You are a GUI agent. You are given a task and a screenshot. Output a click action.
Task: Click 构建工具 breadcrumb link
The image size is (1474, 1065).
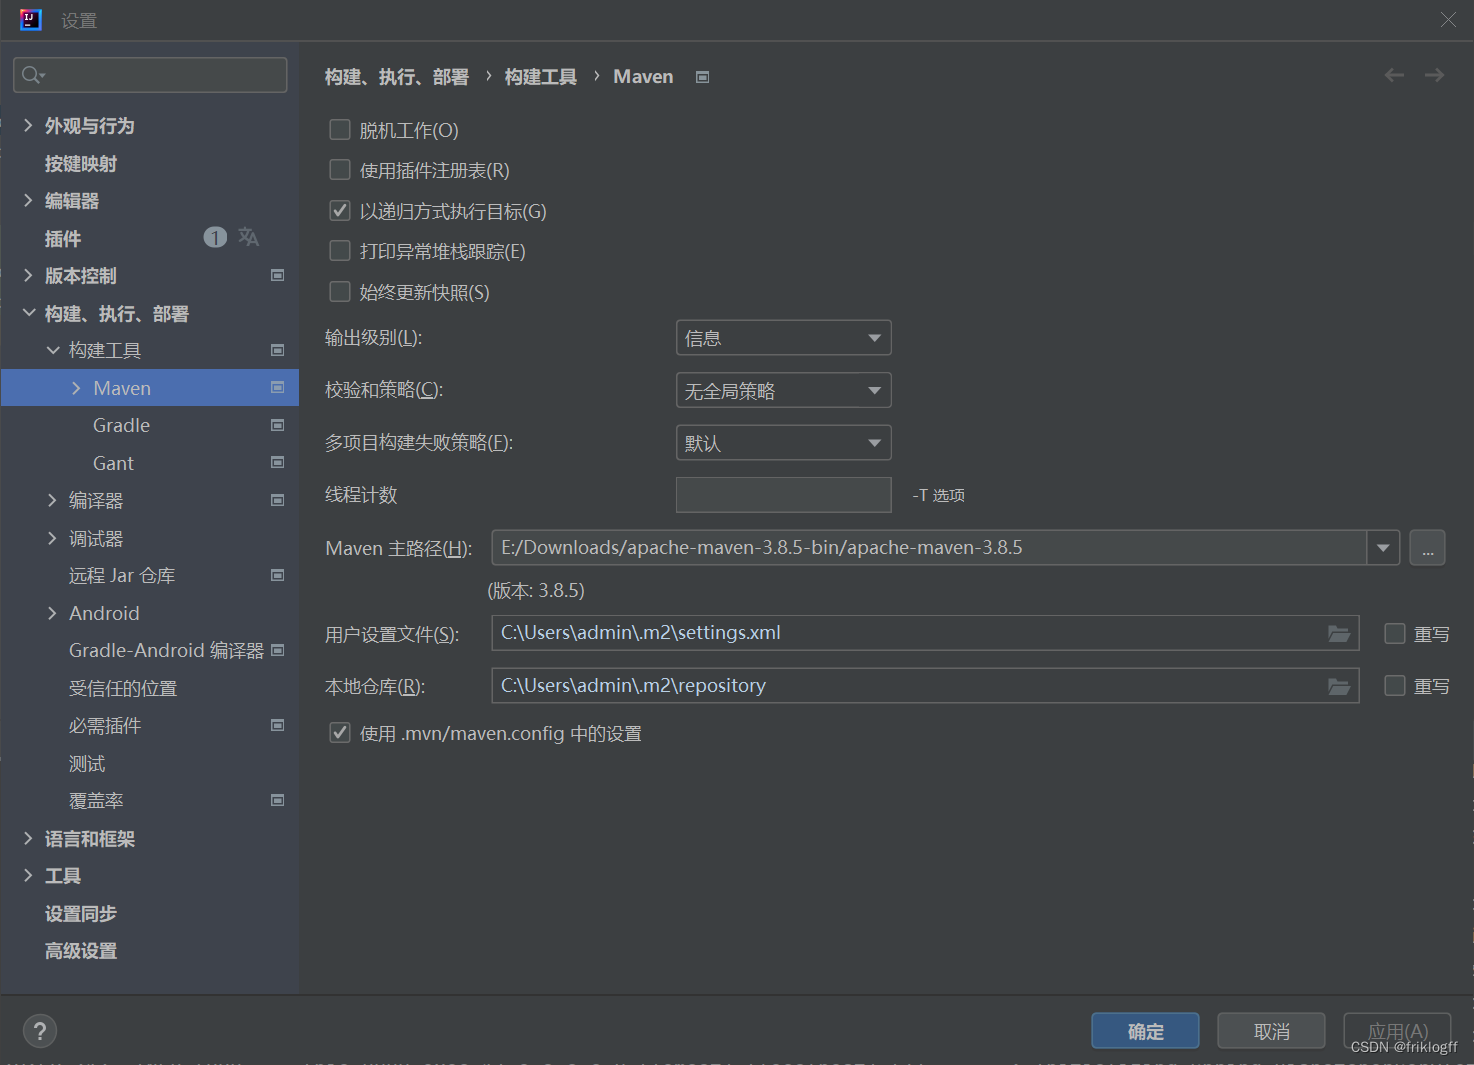click(x=541, y=77)
